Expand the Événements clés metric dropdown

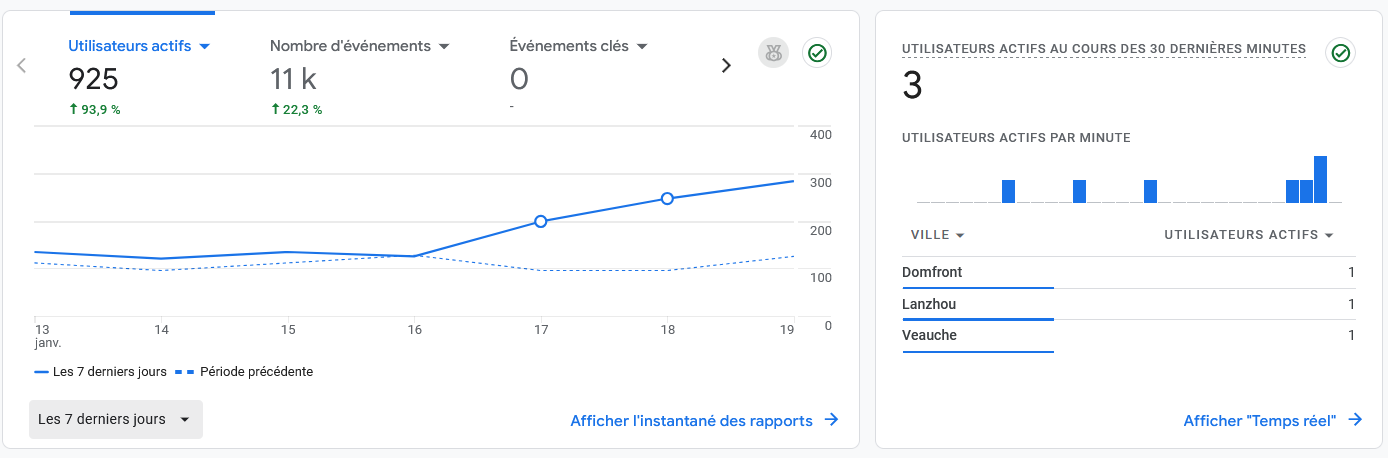click(642, 47)
